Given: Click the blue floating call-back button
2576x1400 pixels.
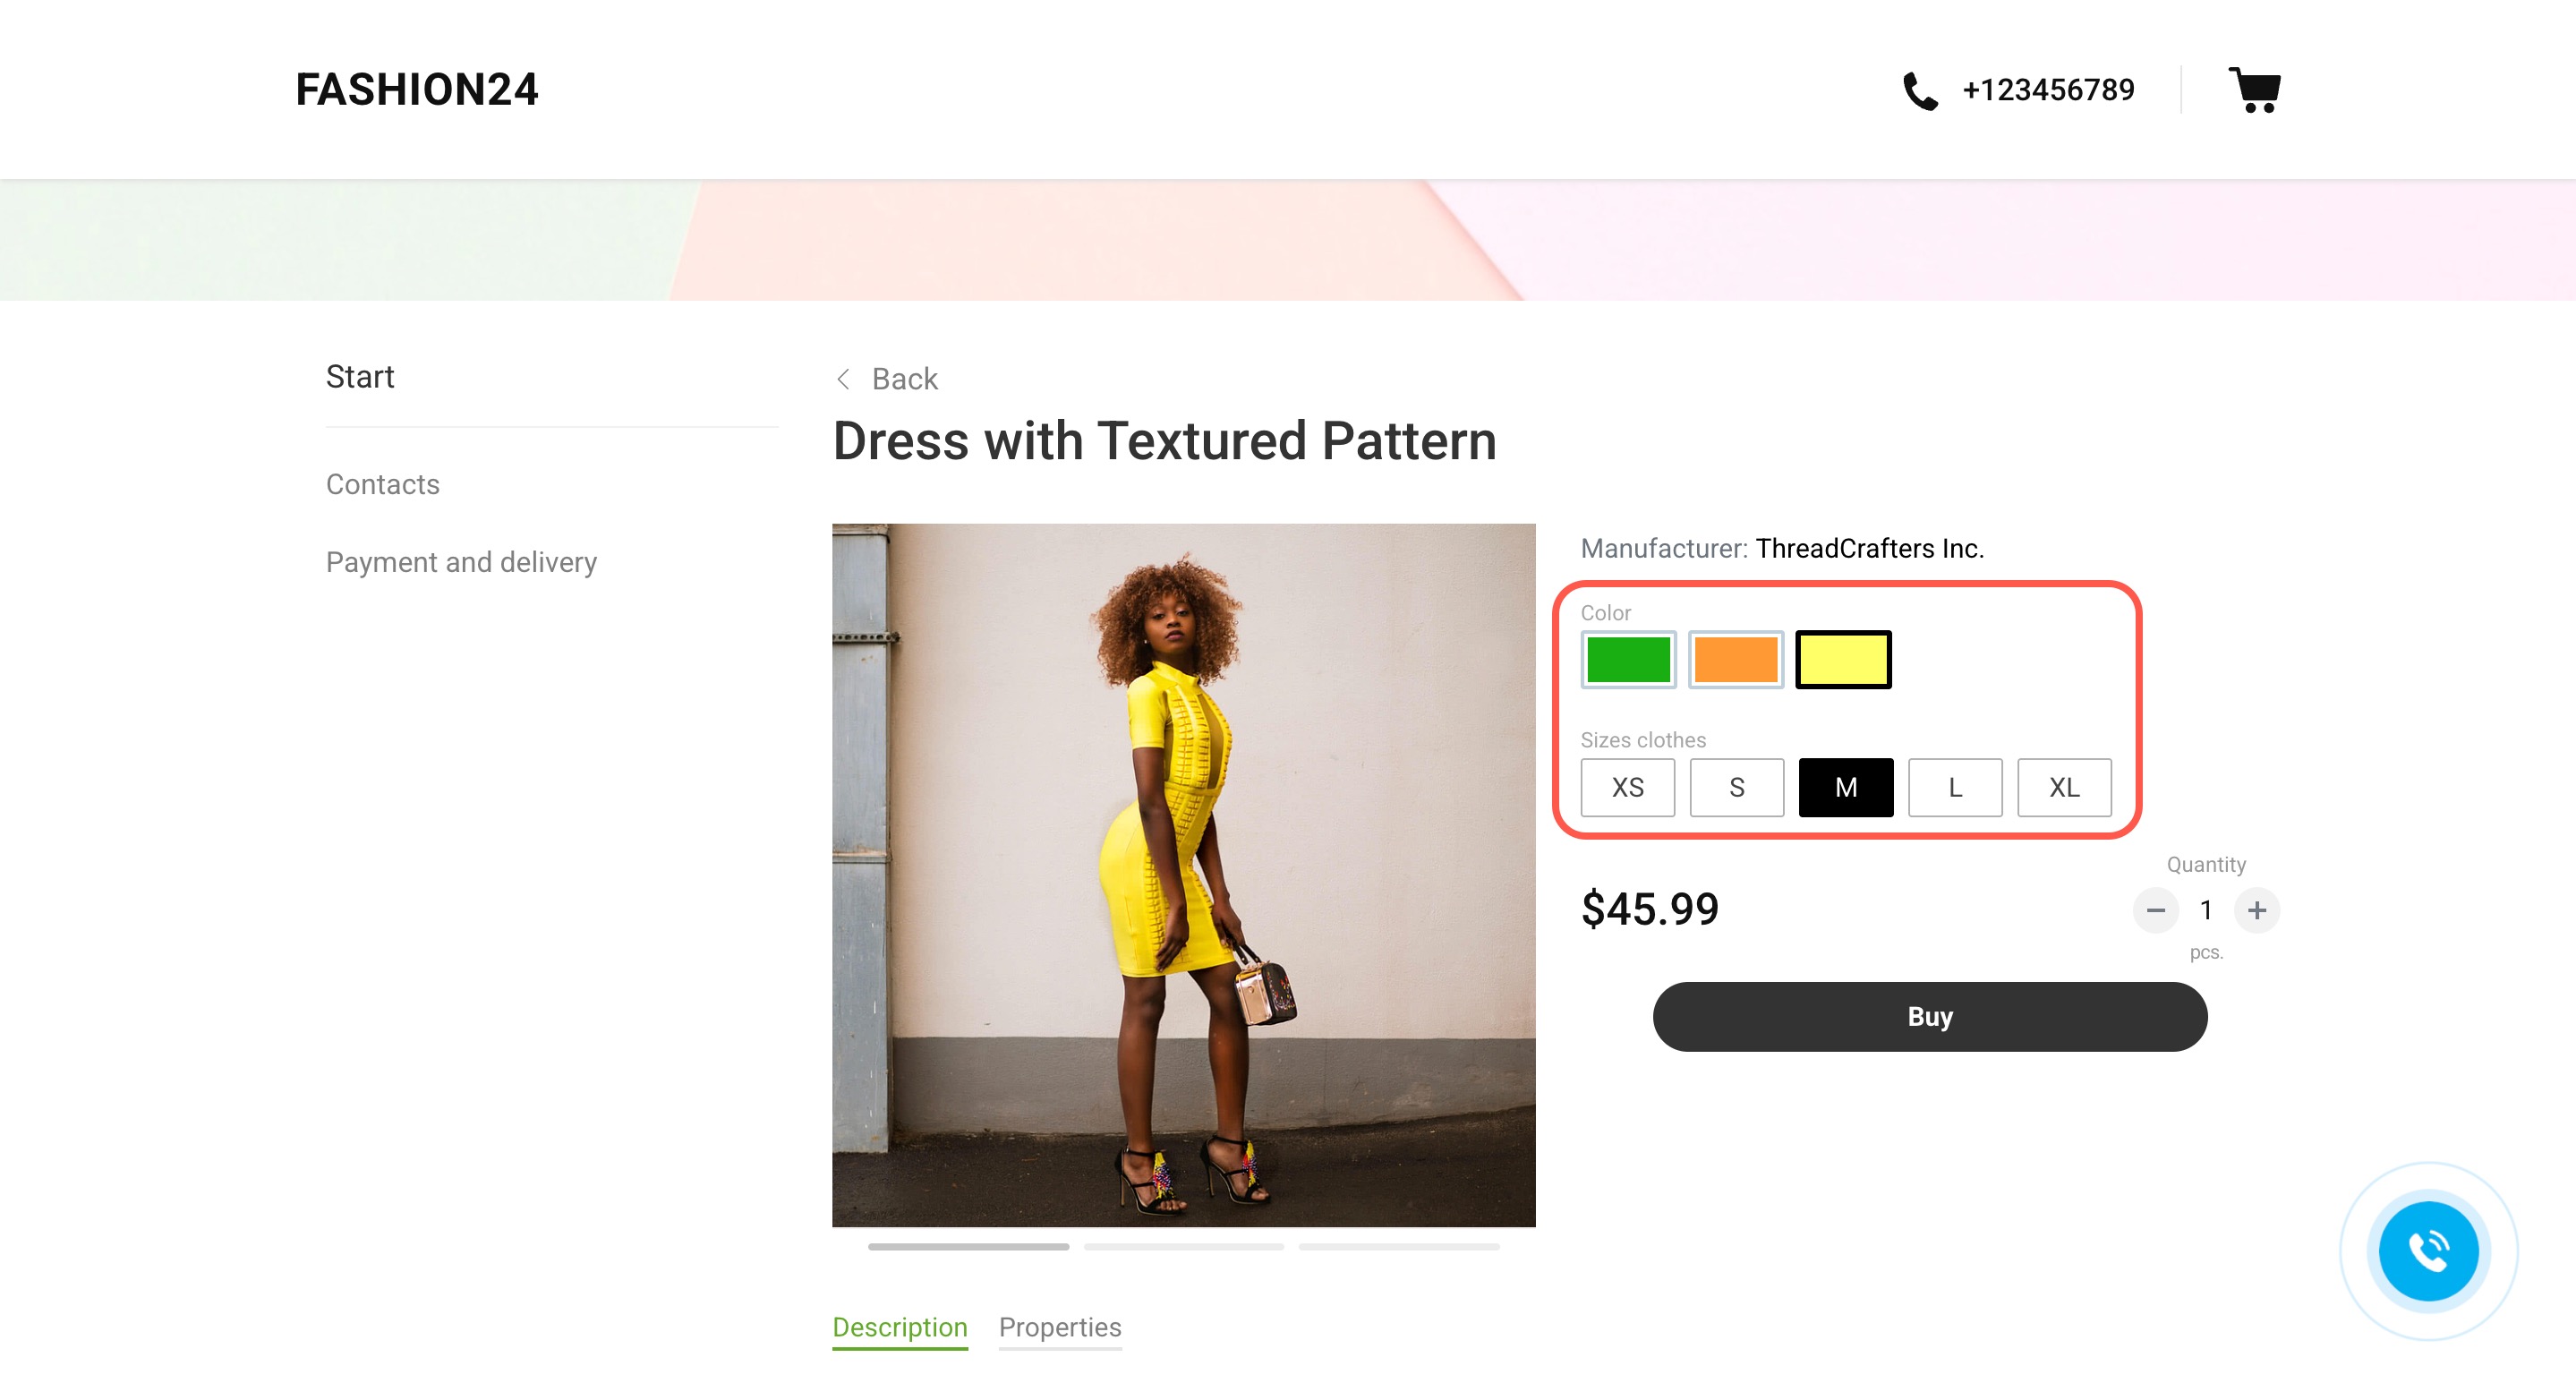Looking at the screenshot, I should (2427, 1251).
